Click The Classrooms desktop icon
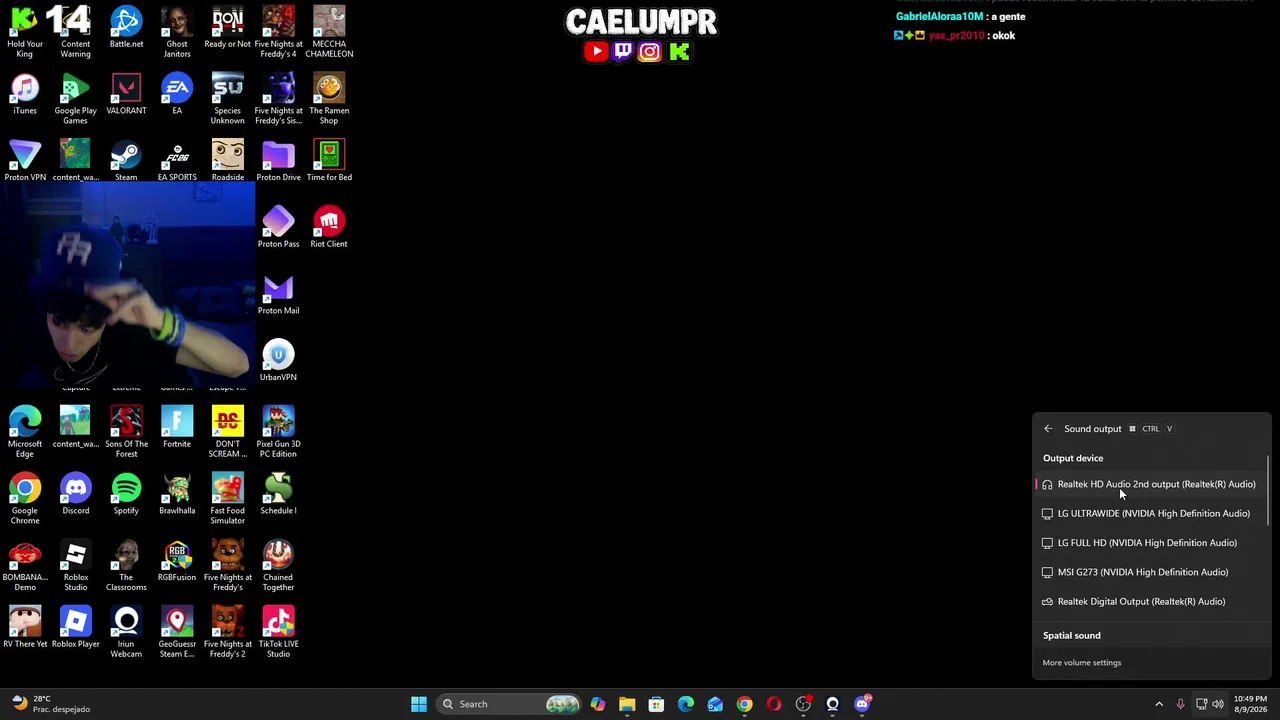 click(x=126, y=564)
